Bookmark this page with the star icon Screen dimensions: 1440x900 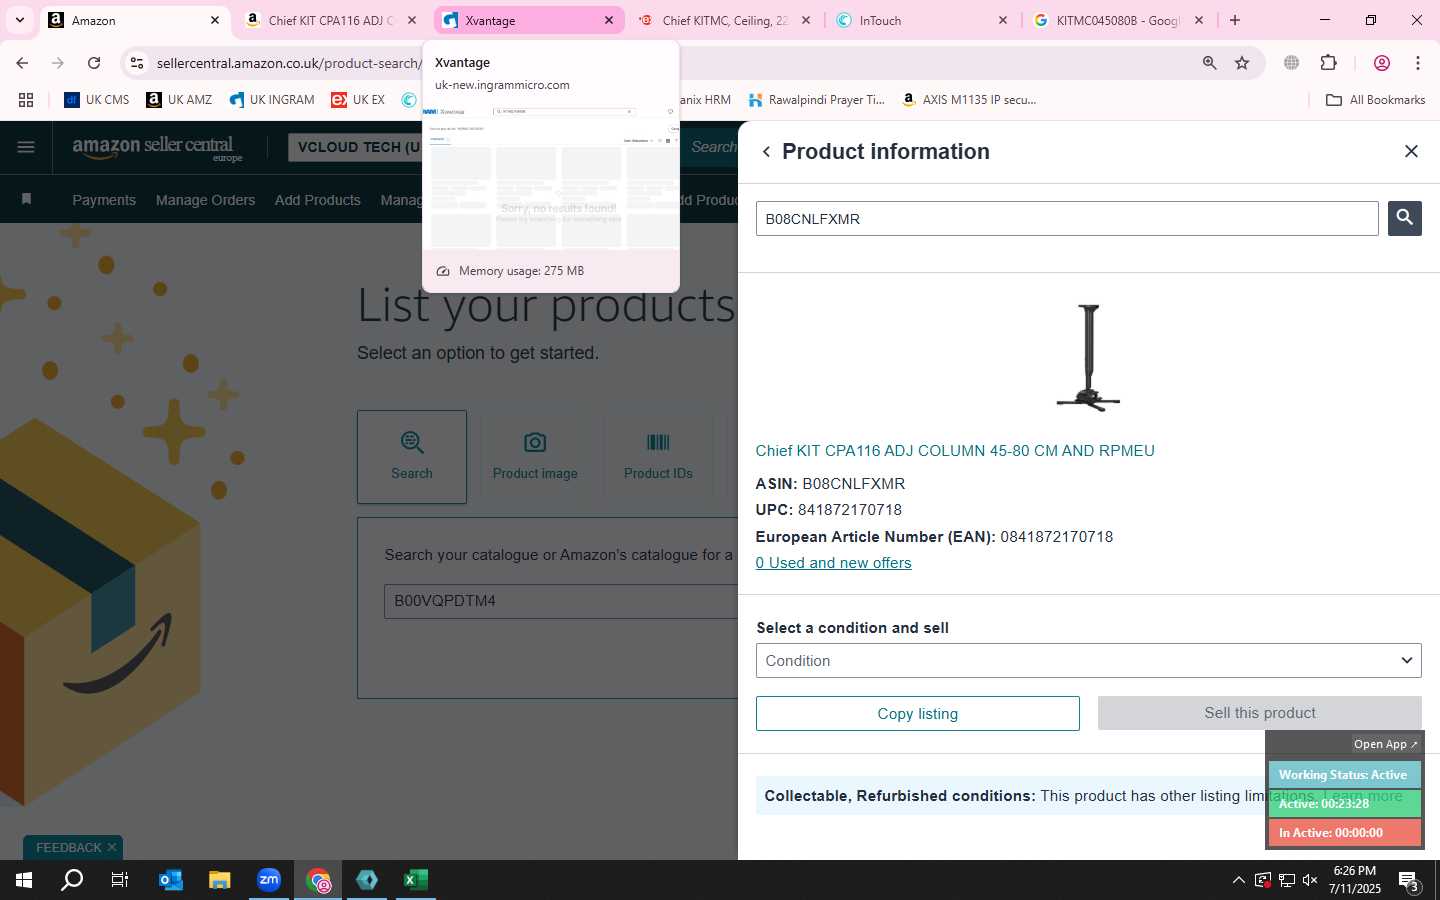(1242, 63)
